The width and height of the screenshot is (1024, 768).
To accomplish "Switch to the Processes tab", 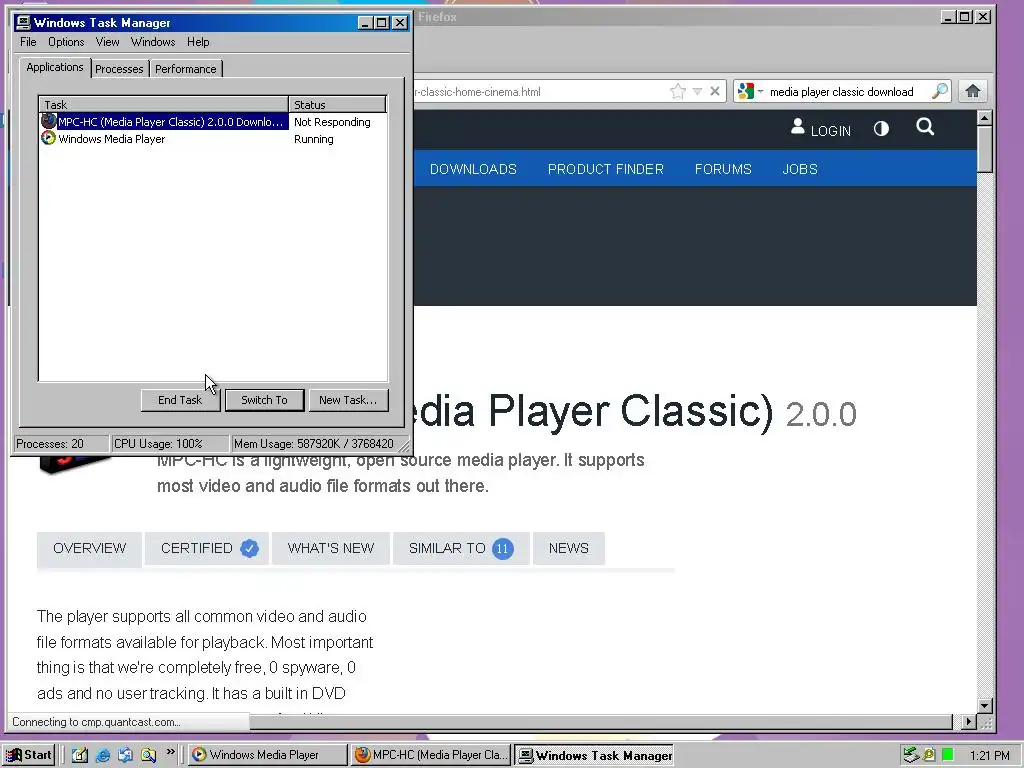I will coord(119,69).
